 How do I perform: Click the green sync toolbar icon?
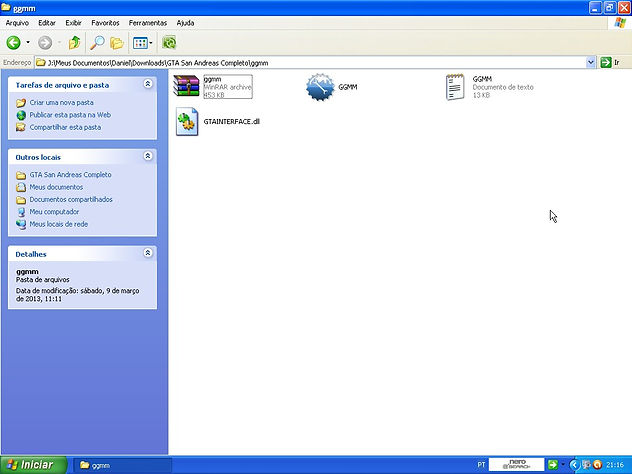169,43
